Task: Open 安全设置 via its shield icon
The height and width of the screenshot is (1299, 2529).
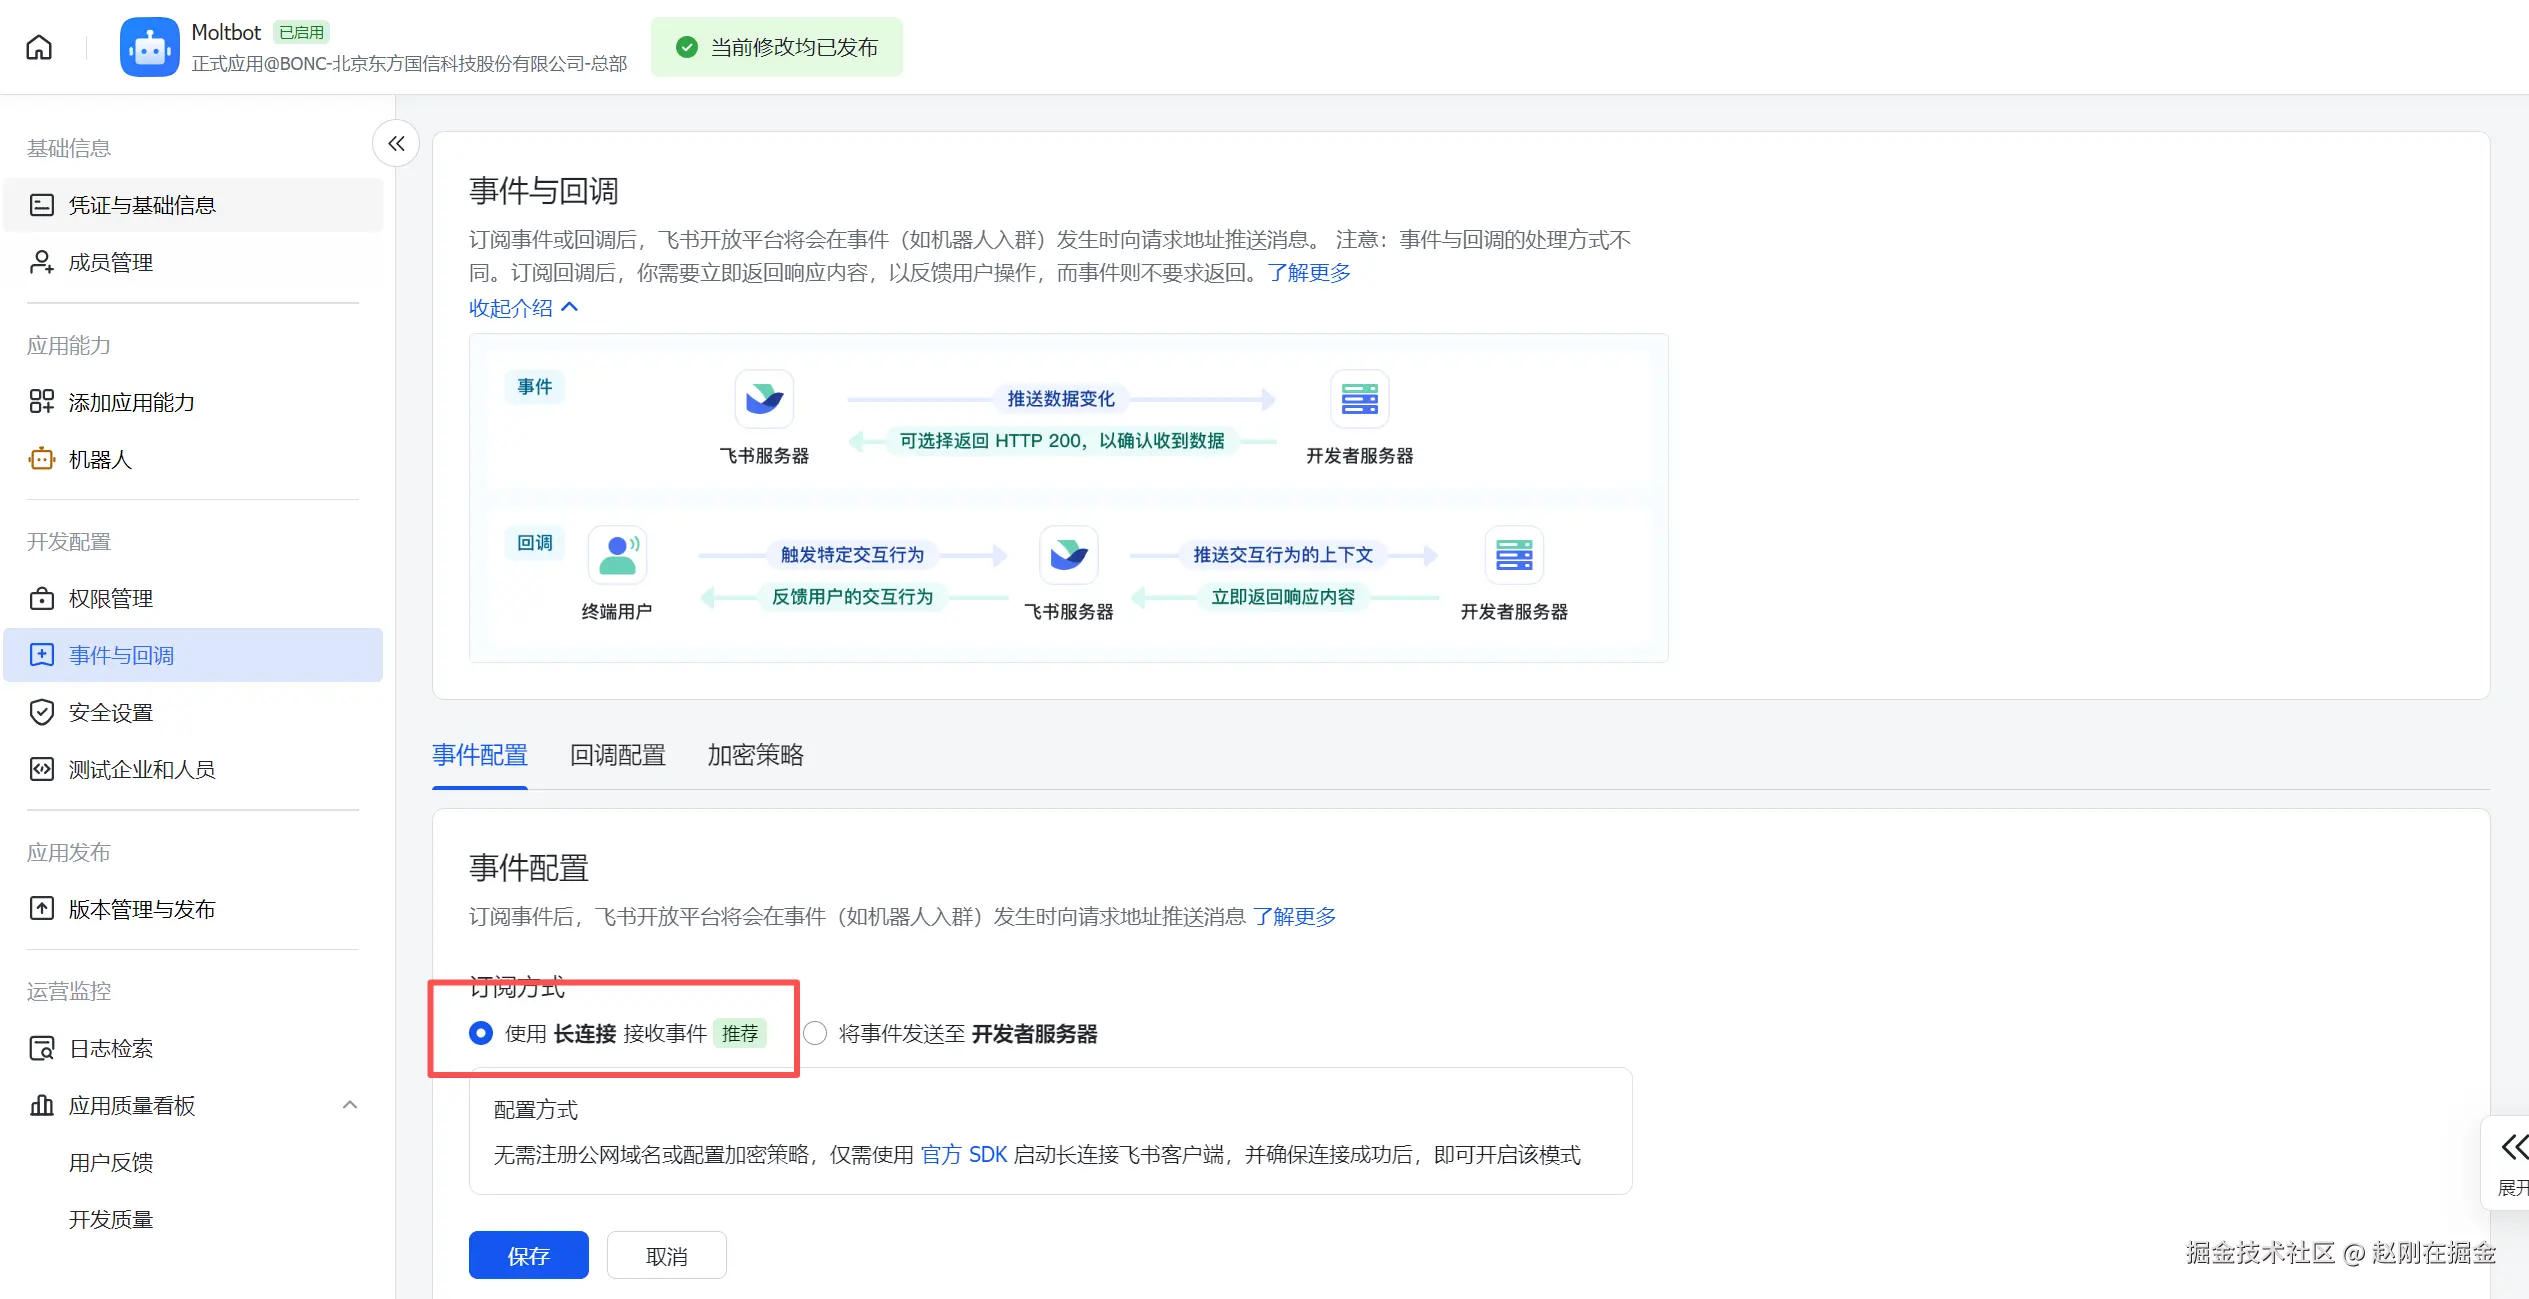Action: [41, 712]
